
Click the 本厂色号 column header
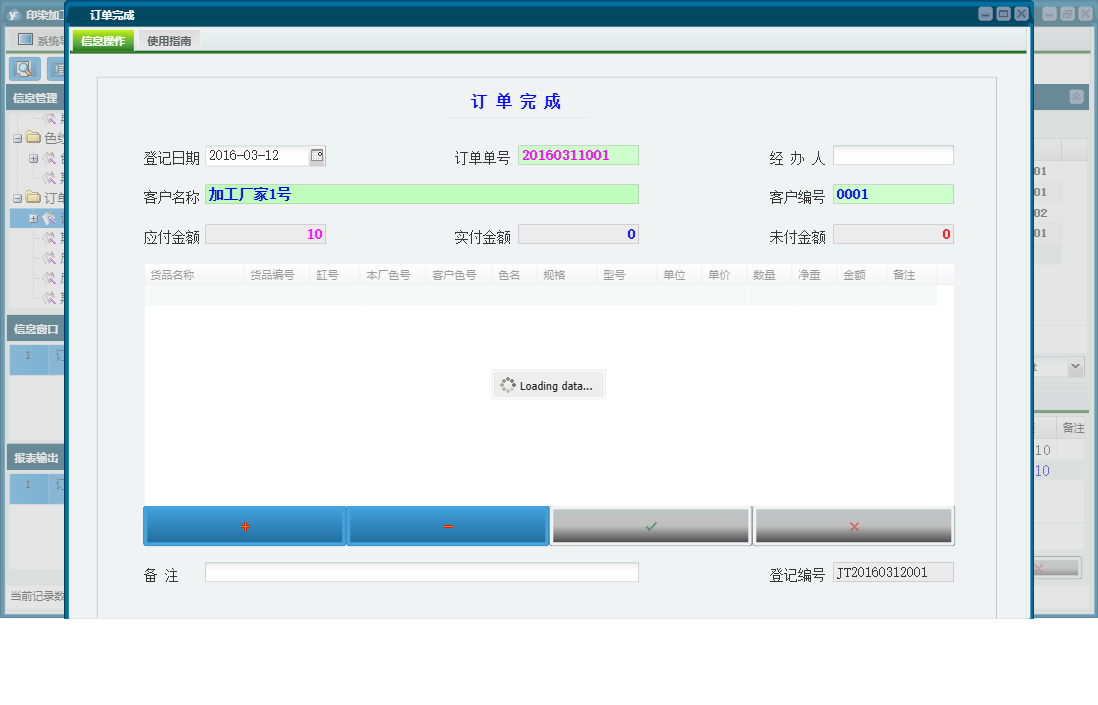pos(393,274)
